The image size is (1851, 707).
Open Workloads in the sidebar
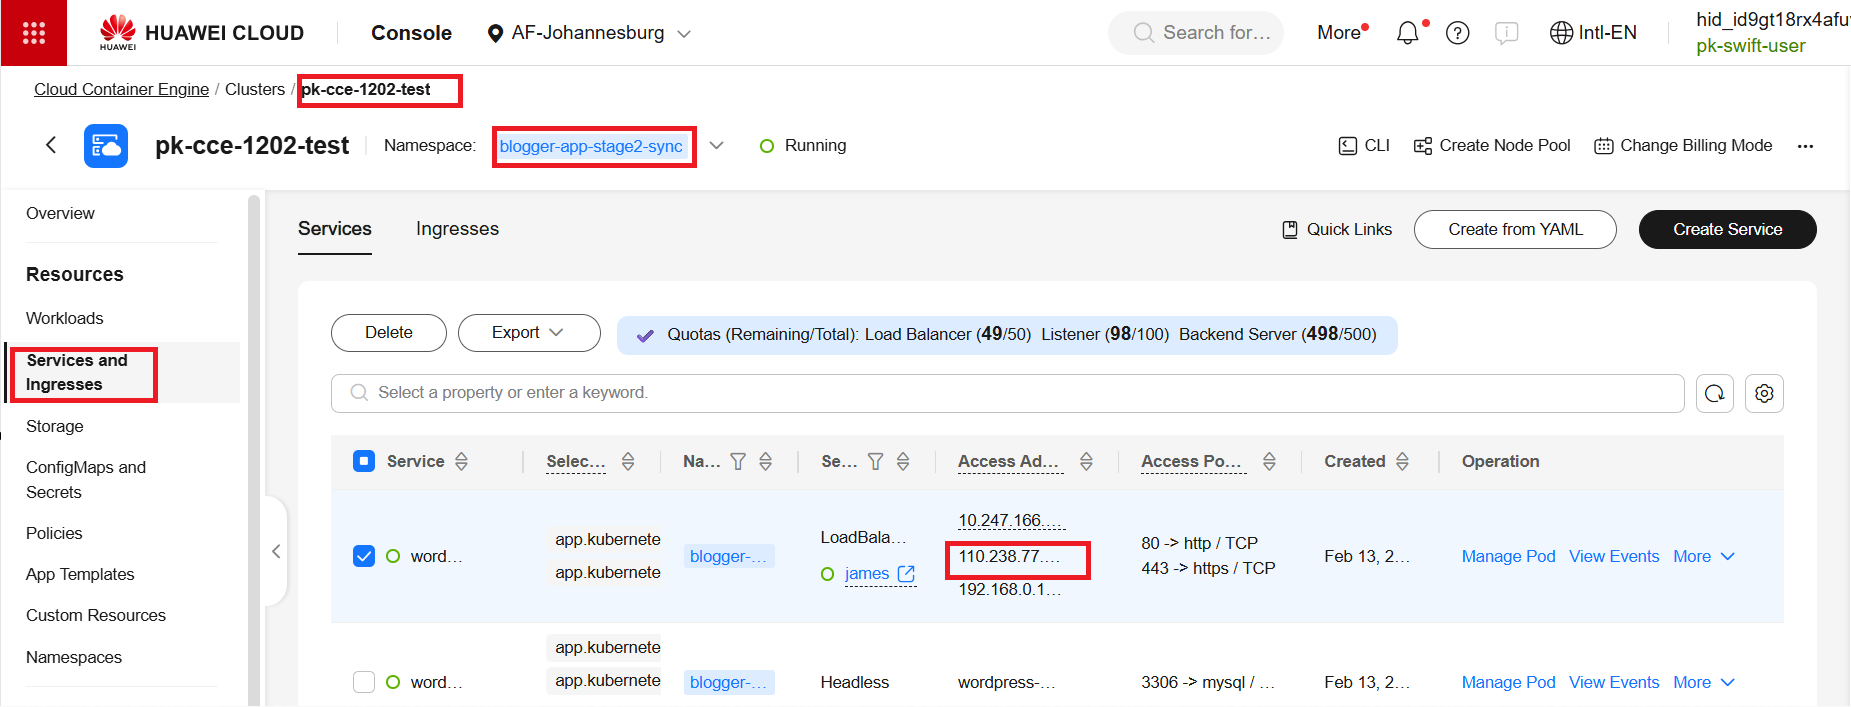point(65,318)
